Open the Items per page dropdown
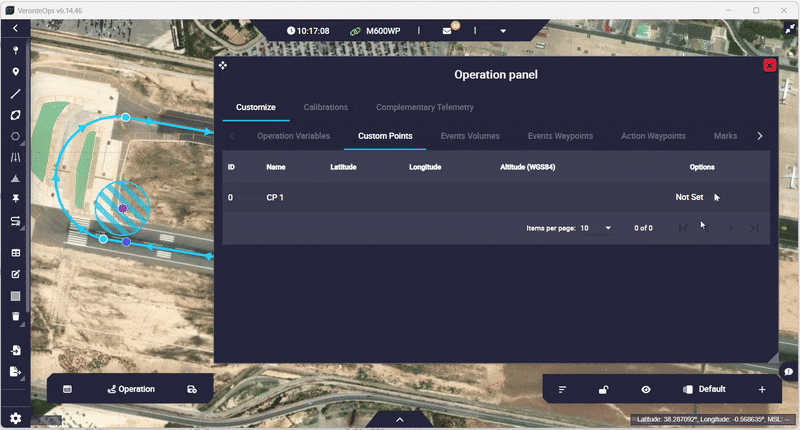Viewport: 800px width, 430px height. coord(596,228)
